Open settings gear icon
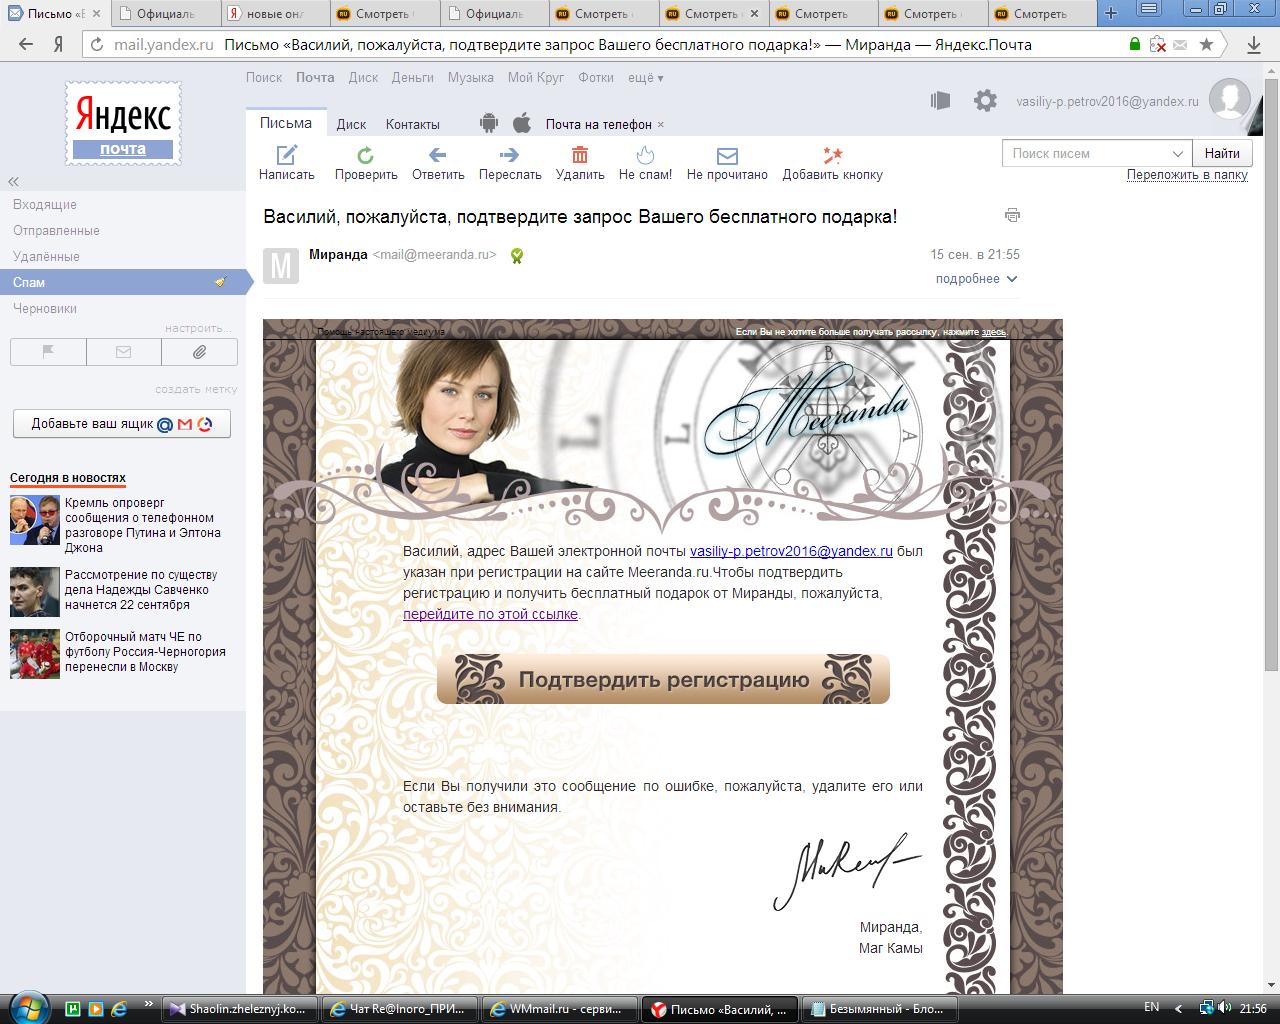The width and height of the screenshot is (1280, 1024). pyautogui.click(x=985, y=100)
